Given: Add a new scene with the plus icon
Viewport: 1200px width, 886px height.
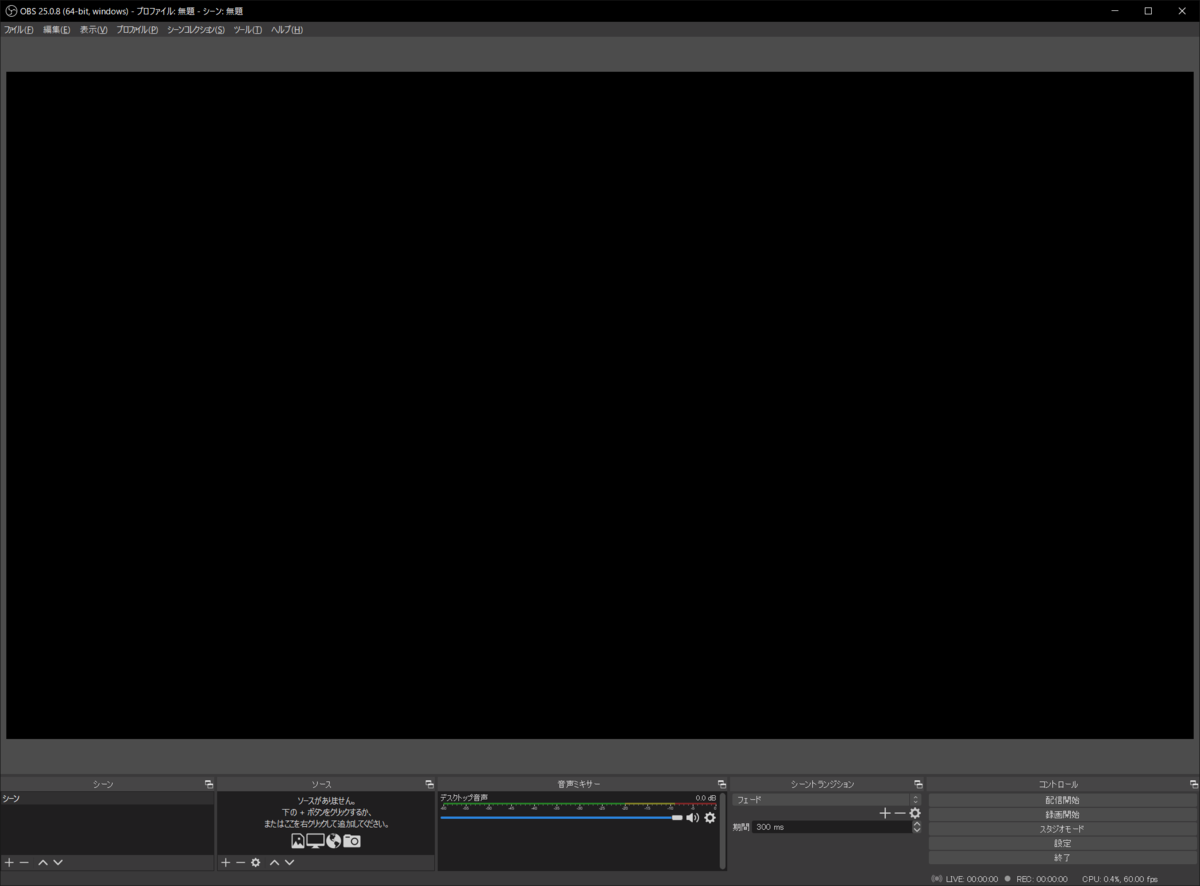Looking at the screenshot, I should click(9, 862).
